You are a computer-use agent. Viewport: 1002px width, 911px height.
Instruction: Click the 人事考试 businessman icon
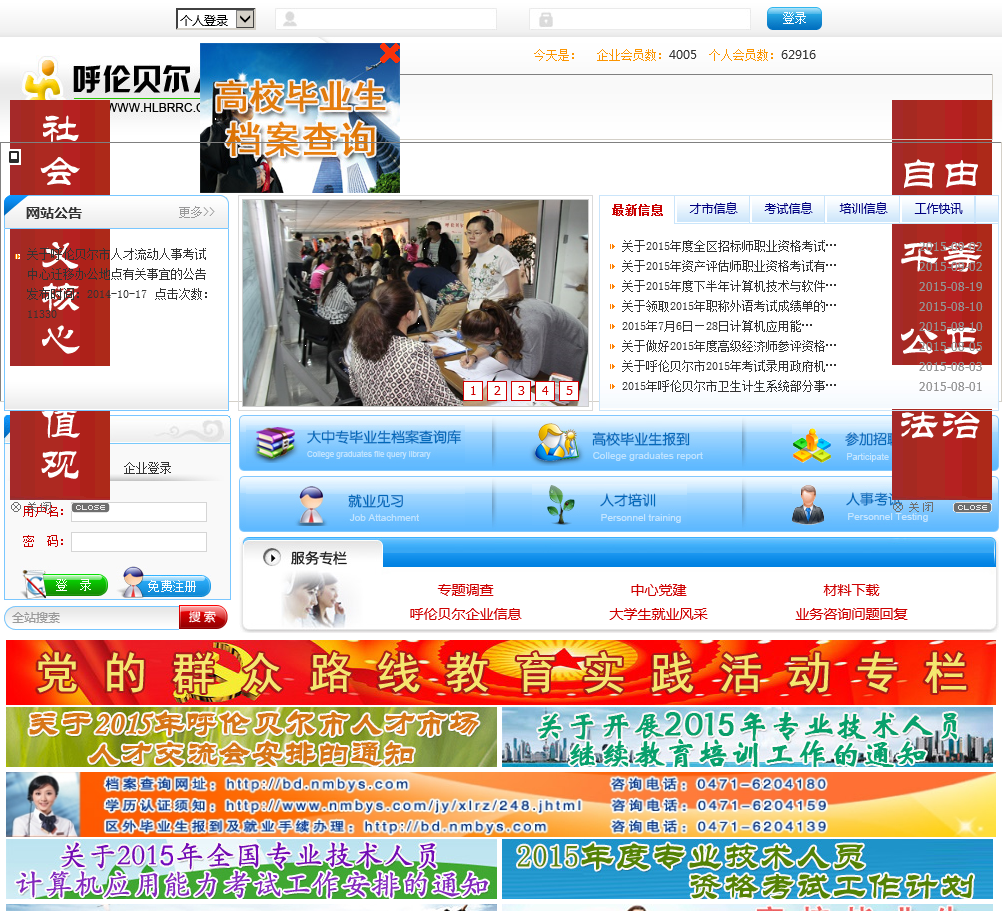[808, 505]
